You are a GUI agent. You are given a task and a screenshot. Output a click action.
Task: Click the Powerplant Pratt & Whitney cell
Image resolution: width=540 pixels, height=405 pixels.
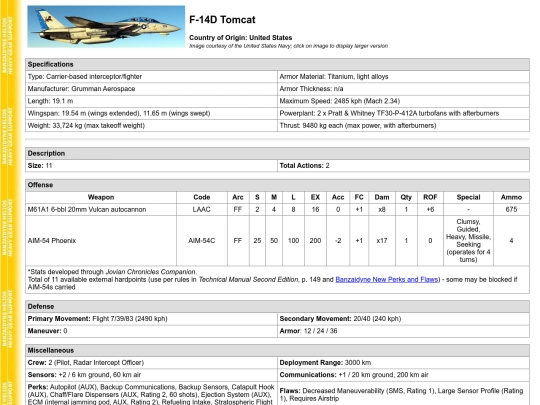pyautogui.click(x=403, y=113)
